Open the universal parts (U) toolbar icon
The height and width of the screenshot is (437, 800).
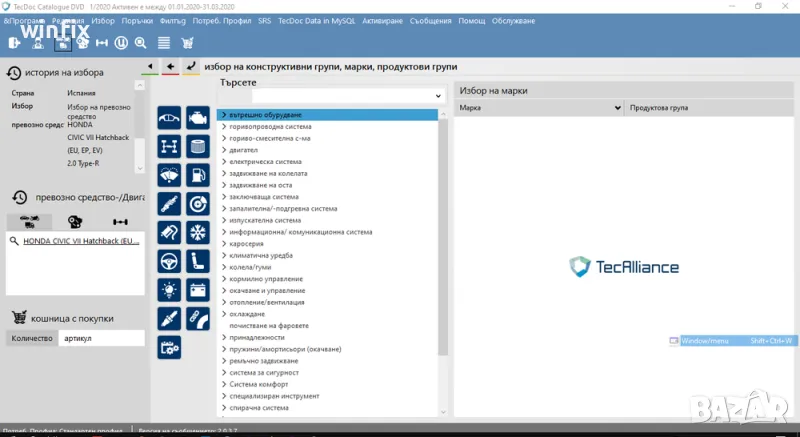(121, 43)
